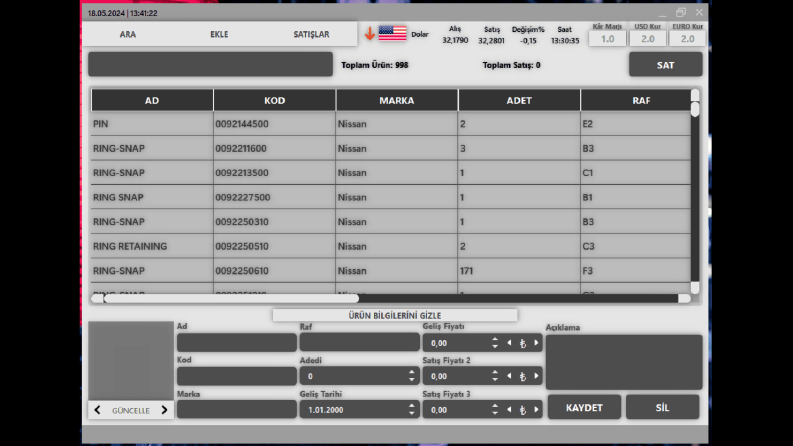This screenshot has height=446, width=793.
Task: Switch Geliş Fiyatı currency with right arrow
Action: pyautogui.click(x=536, y=343)
